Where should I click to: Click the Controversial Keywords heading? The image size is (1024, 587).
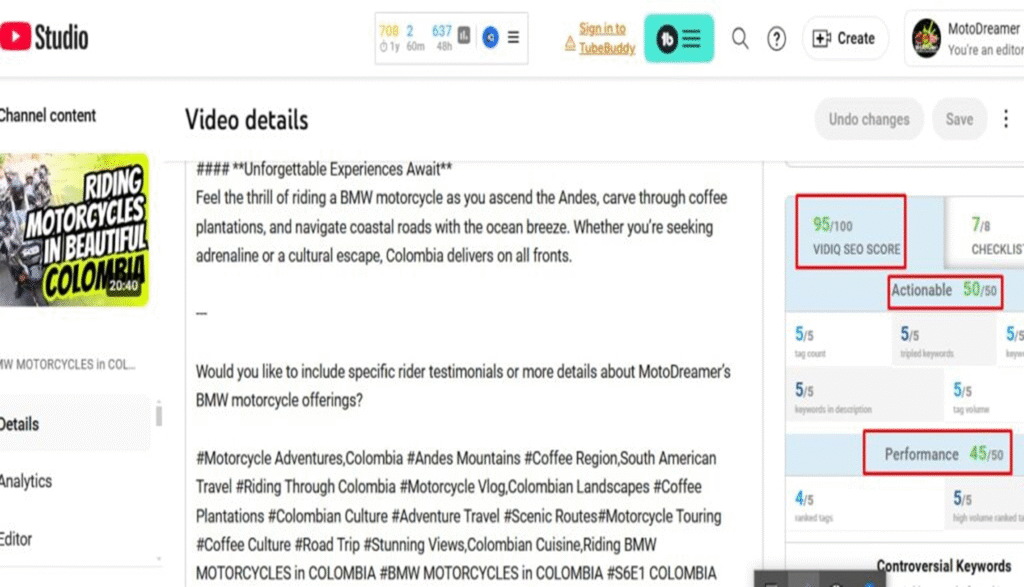[x=944, y=565]
